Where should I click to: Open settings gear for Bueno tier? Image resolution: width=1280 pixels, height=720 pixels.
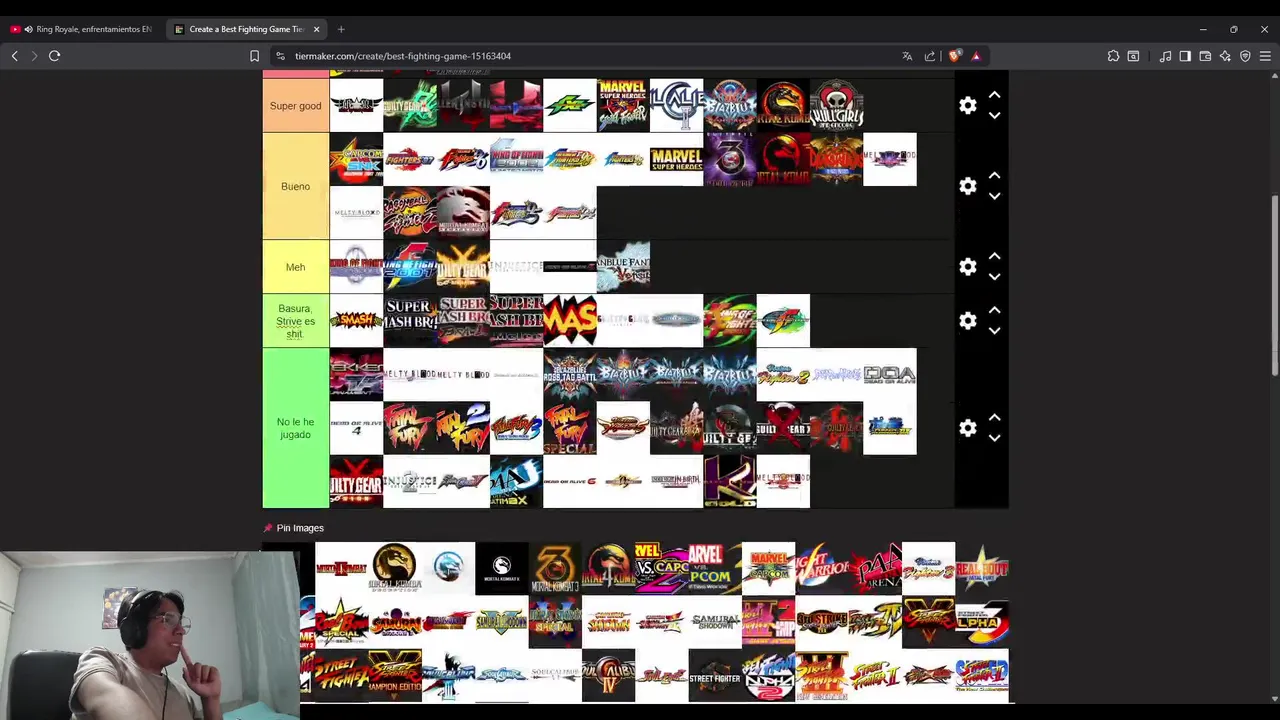coord(967,186)
